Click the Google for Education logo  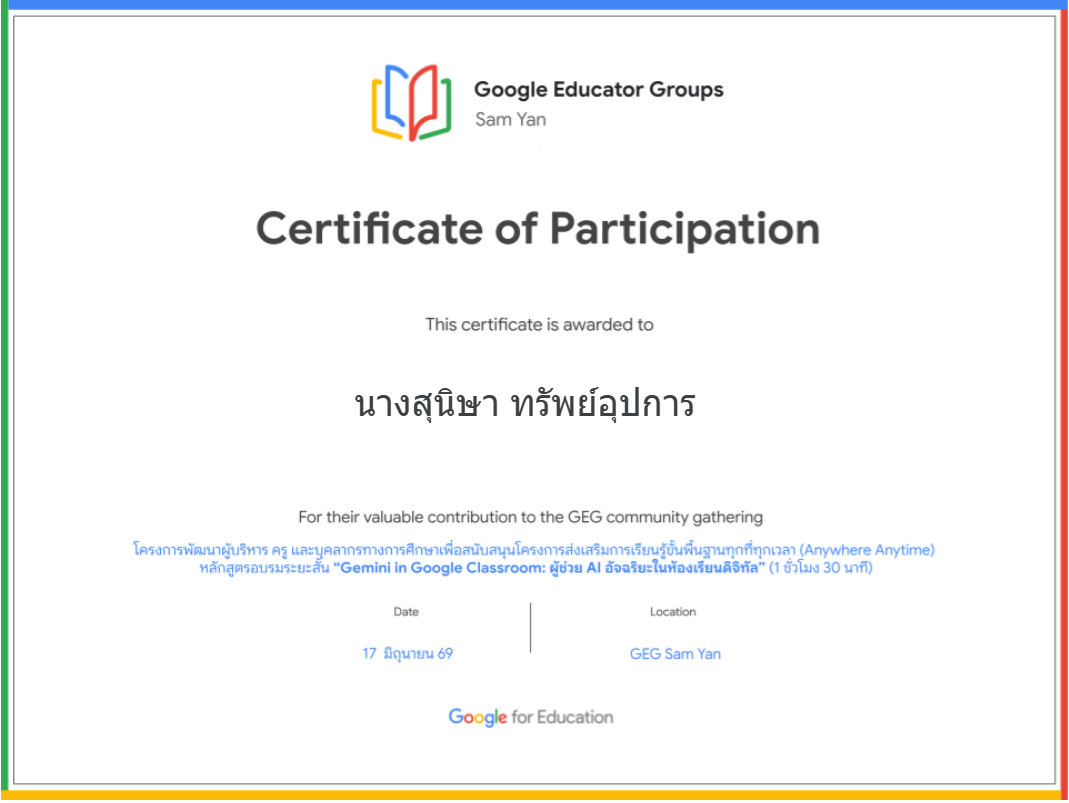(x=530, y=717)
